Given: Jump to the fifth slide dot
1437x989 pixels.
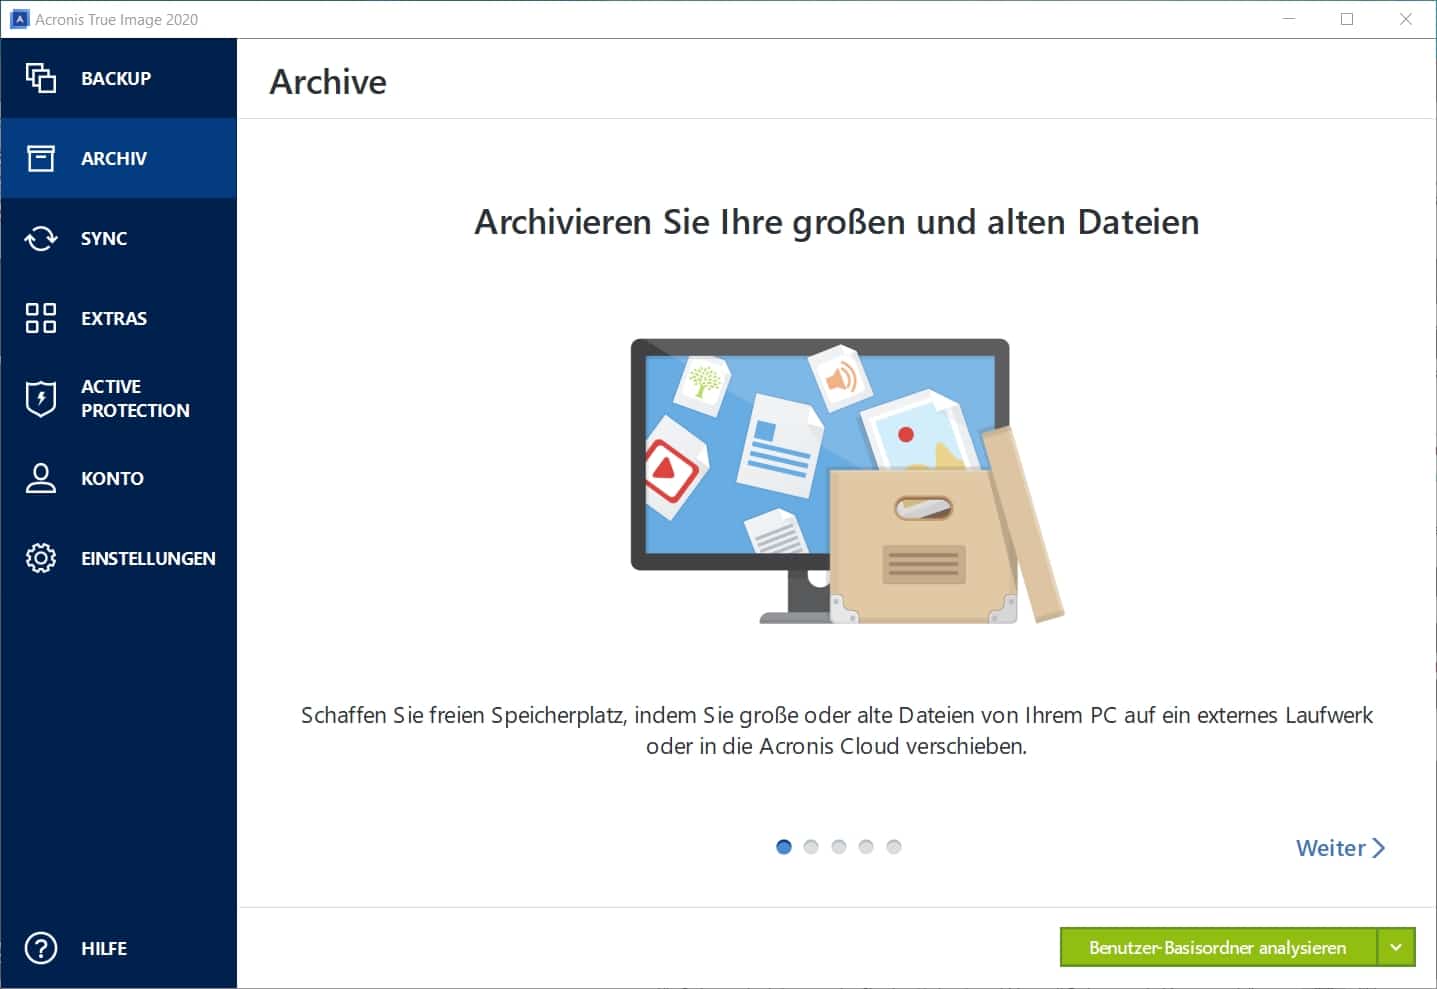Looking at the screenshot, I should coord(894,847).
